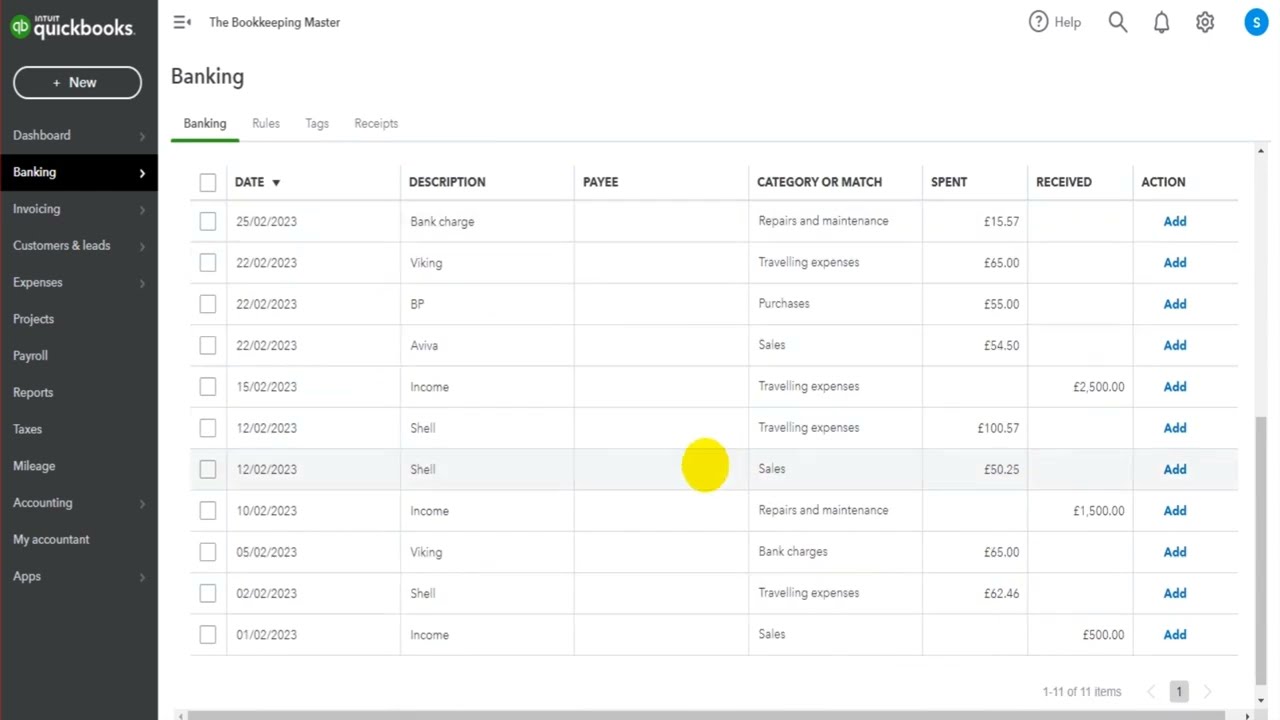Switch to the Banking tab

[x=205, y=123]
